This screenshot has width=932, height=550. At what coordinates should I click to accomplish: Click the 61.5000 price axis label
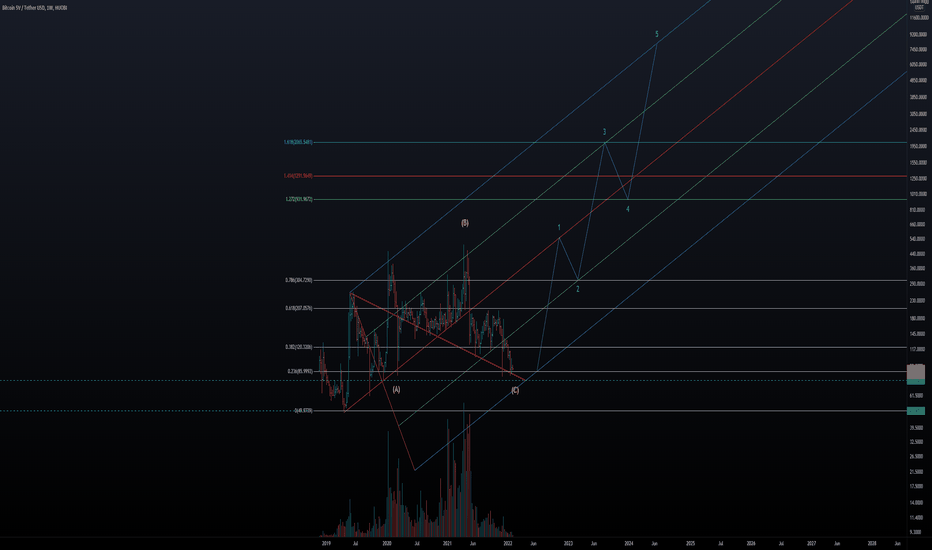pos(917,395)
